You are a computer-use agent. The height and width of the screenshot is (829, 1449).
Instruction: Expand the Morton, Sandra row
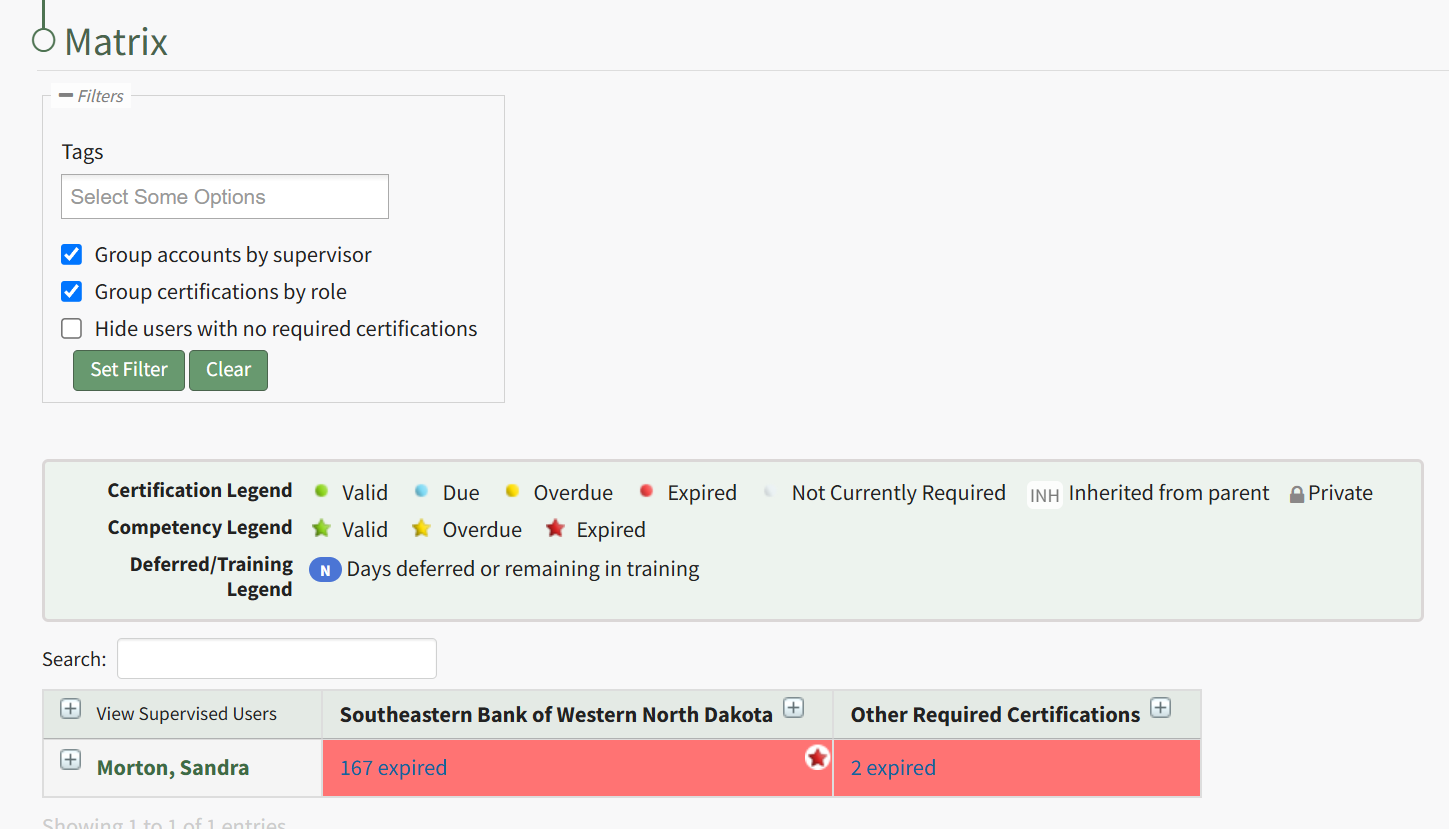coord(70,760)
